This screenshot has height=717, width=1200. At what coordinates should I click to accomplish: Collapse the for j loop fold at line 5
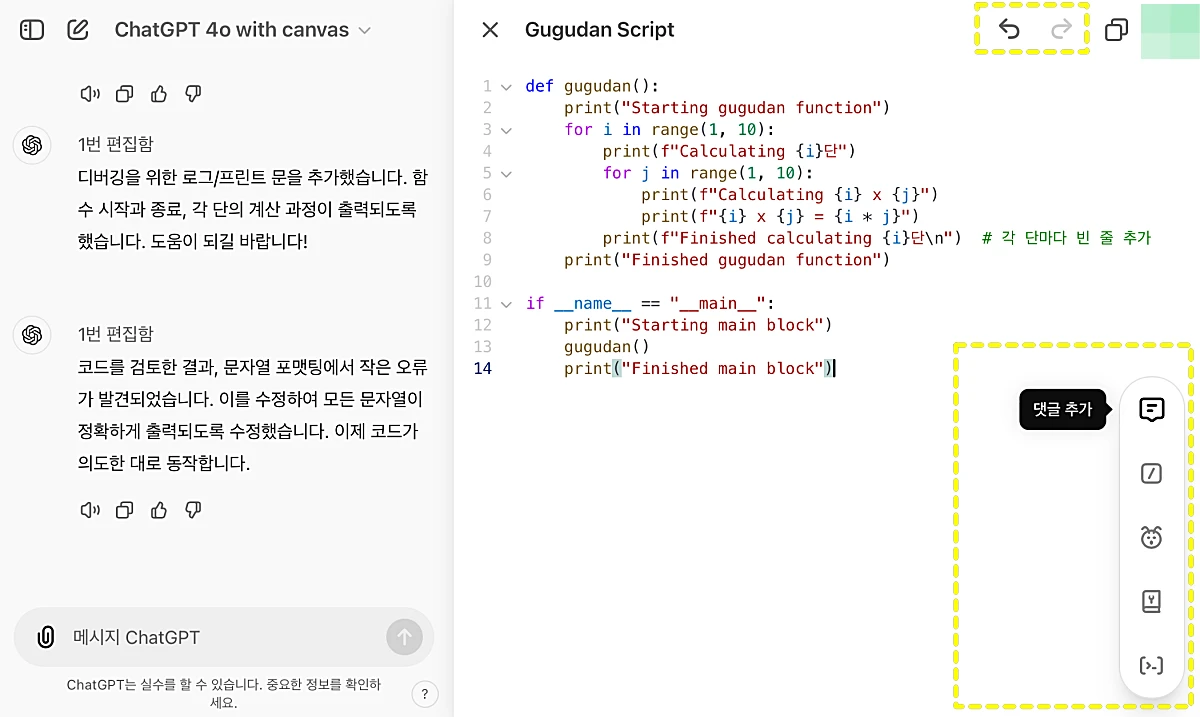[506, 173]
